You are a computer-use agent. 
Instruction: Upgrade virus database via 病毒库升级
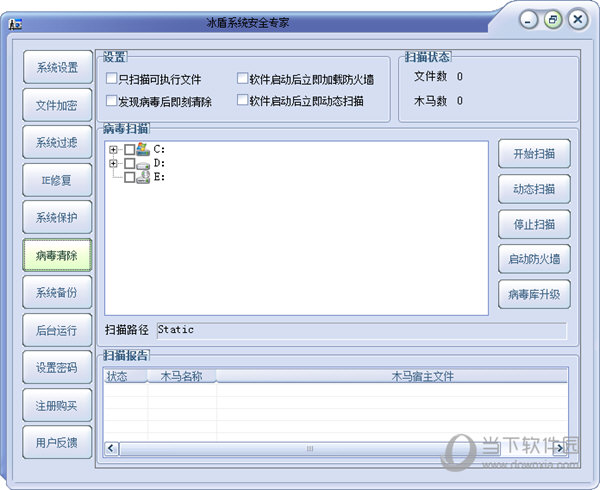click(x=534, y=294)
